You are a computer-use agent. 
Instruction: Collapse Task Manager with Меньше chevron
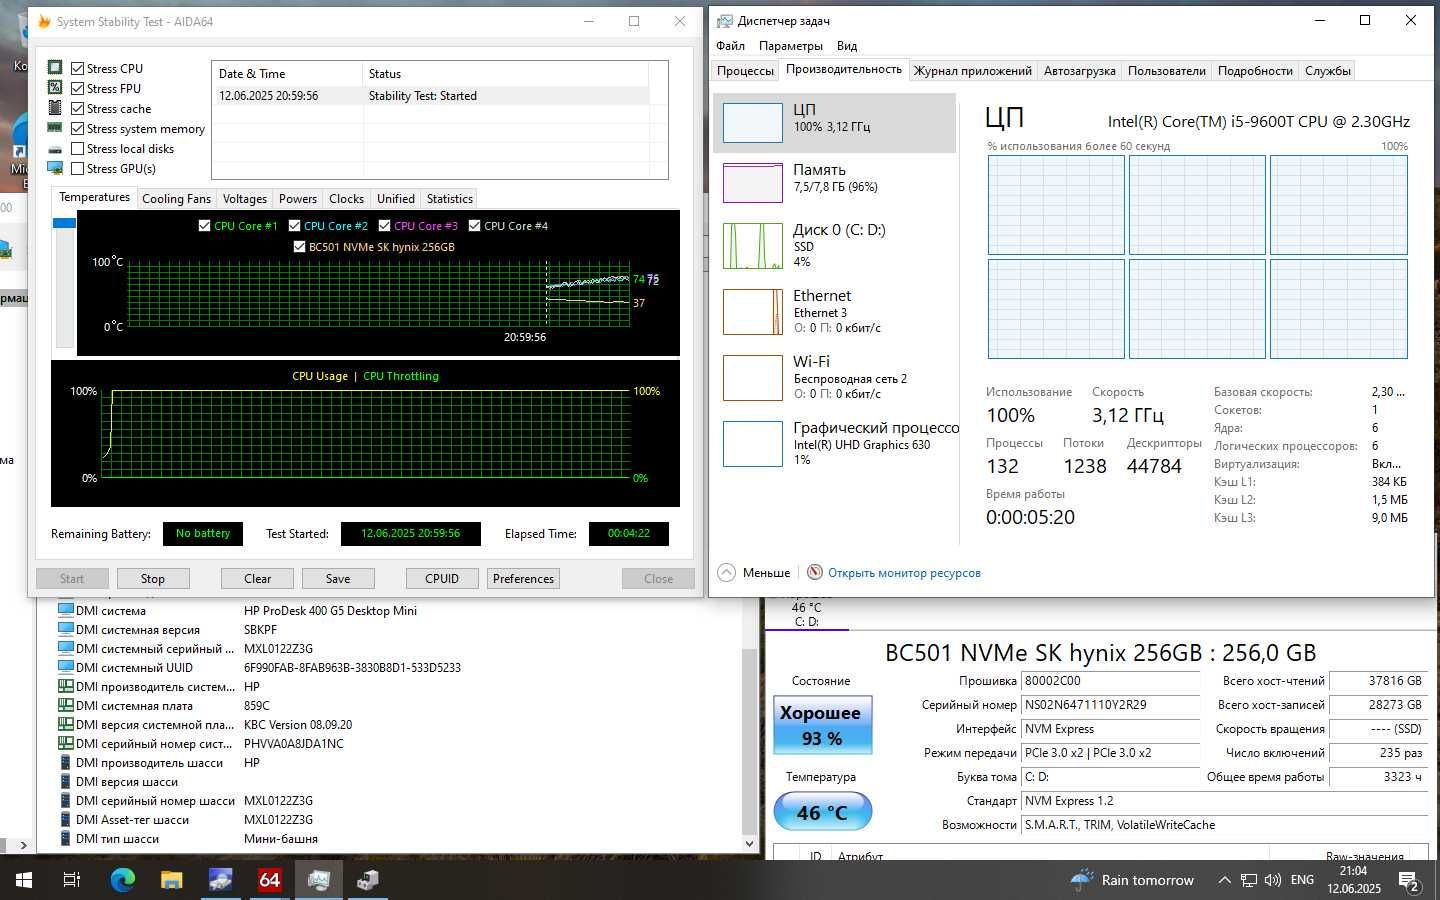tap(726, 573)
